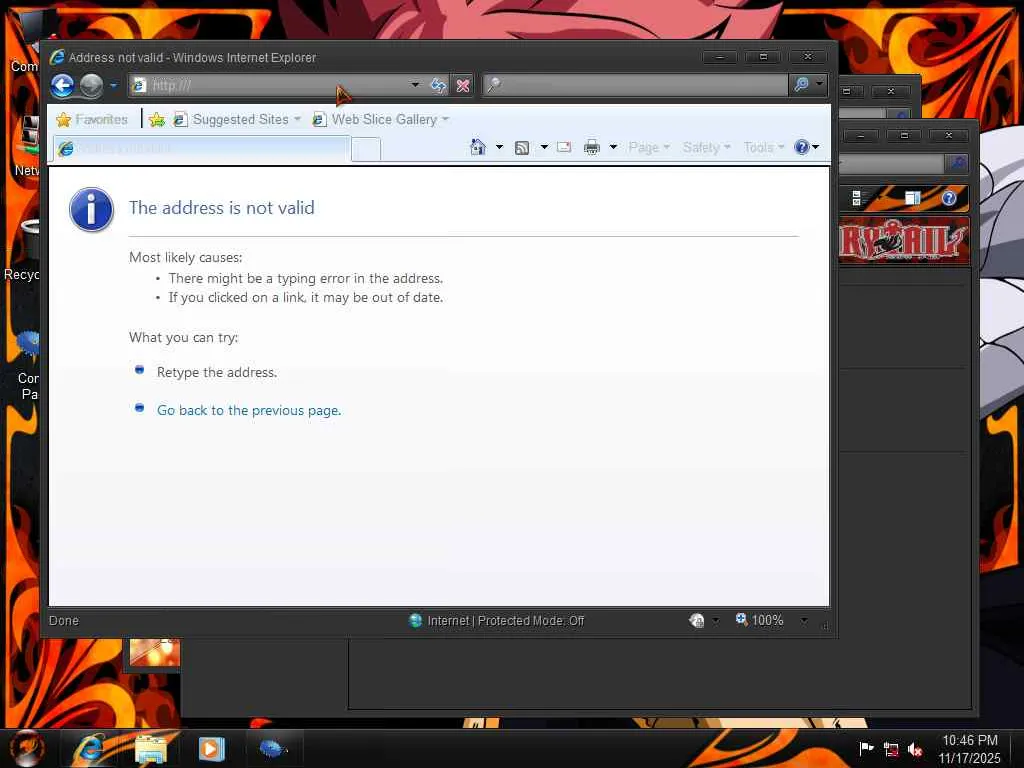Expand the zoom level dropdown arrow
1024x768 pixels.
(805, 620)
